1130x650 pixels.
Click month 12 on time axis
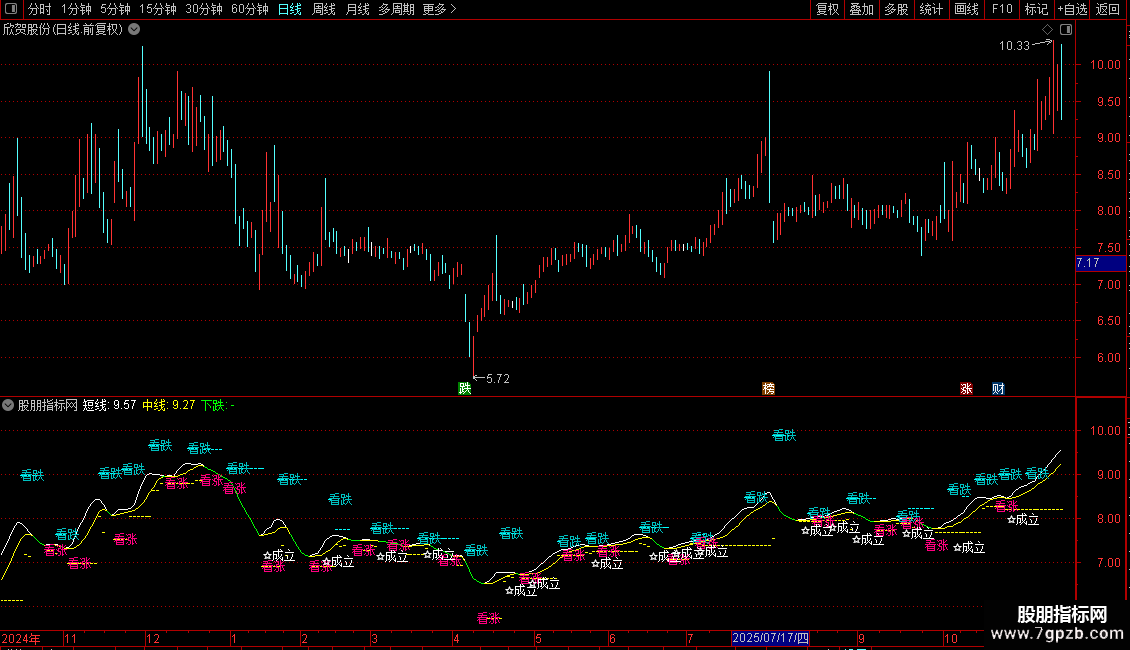153,638
